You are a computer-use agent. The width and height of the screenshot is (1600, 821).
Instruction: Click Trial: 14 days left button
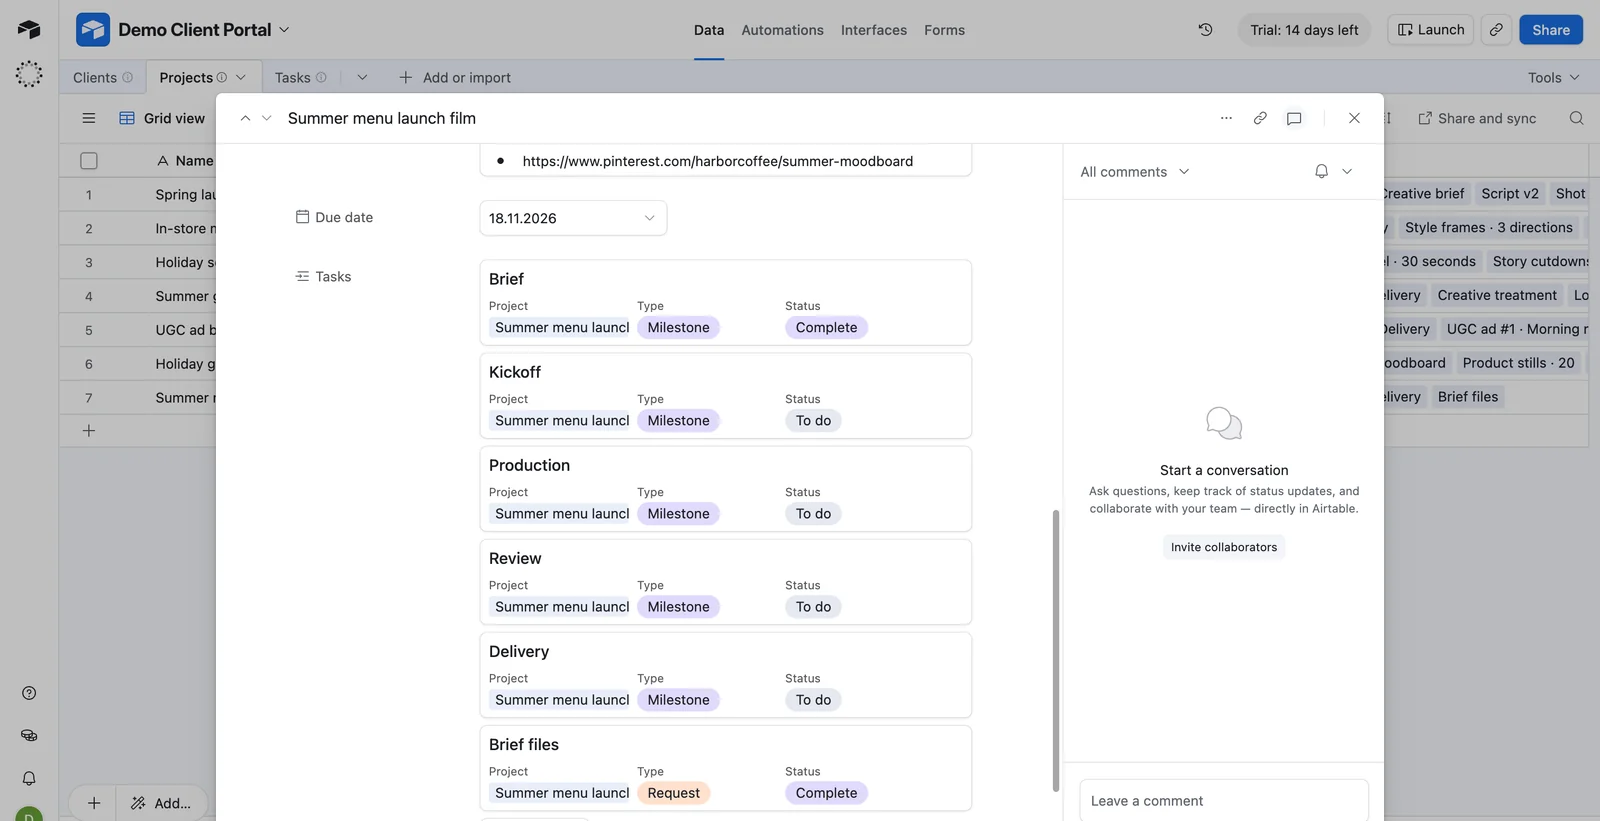[1304, 30]
